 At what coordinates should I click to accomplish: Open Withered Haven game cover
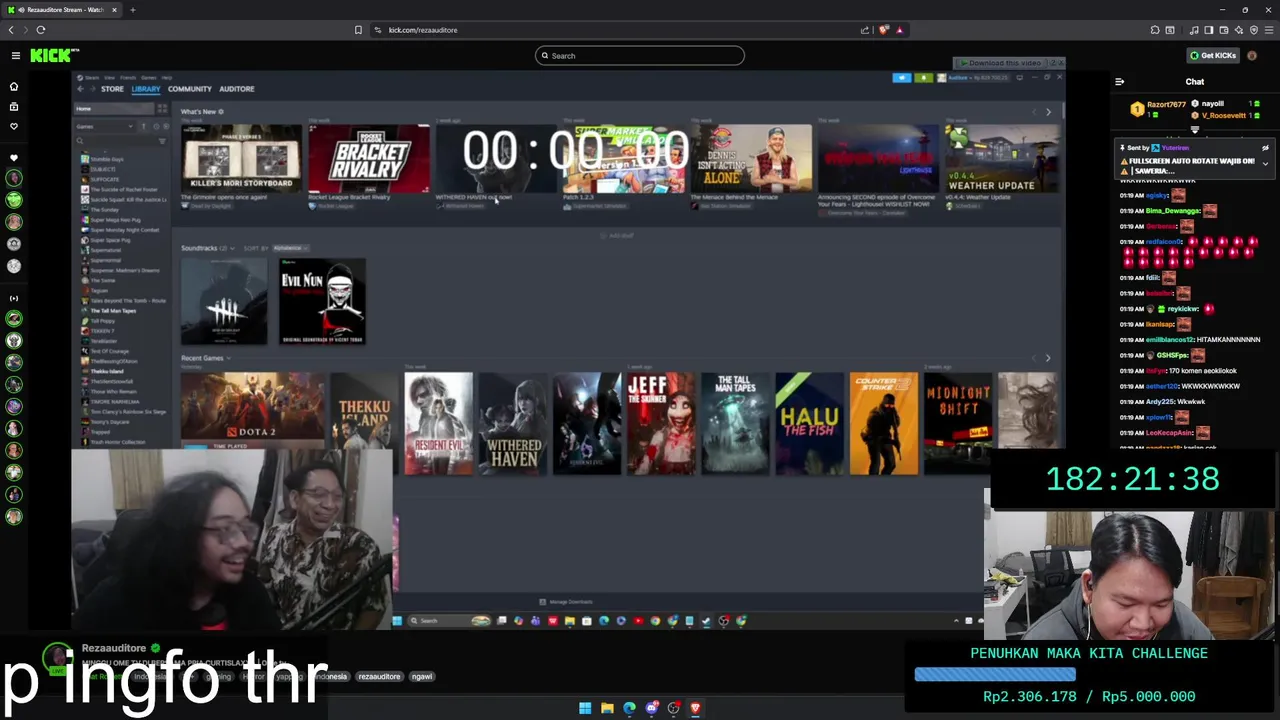[x=513, y=423]
